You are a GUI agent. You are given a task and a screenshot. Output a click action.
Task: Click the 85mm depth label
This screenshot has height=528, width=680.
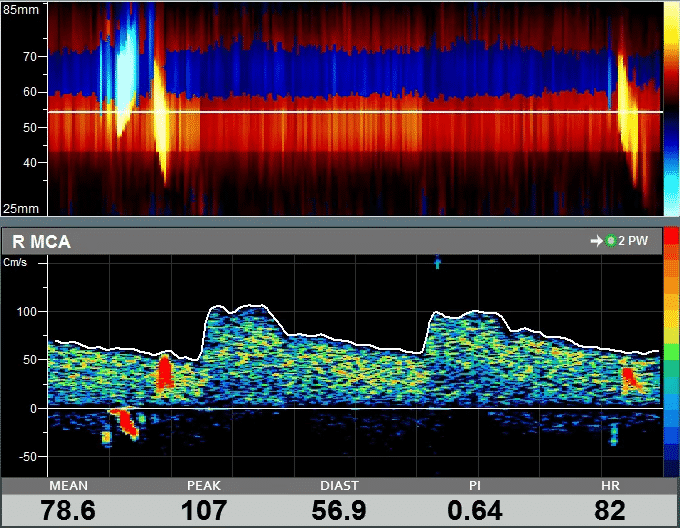tap(20, 10)
